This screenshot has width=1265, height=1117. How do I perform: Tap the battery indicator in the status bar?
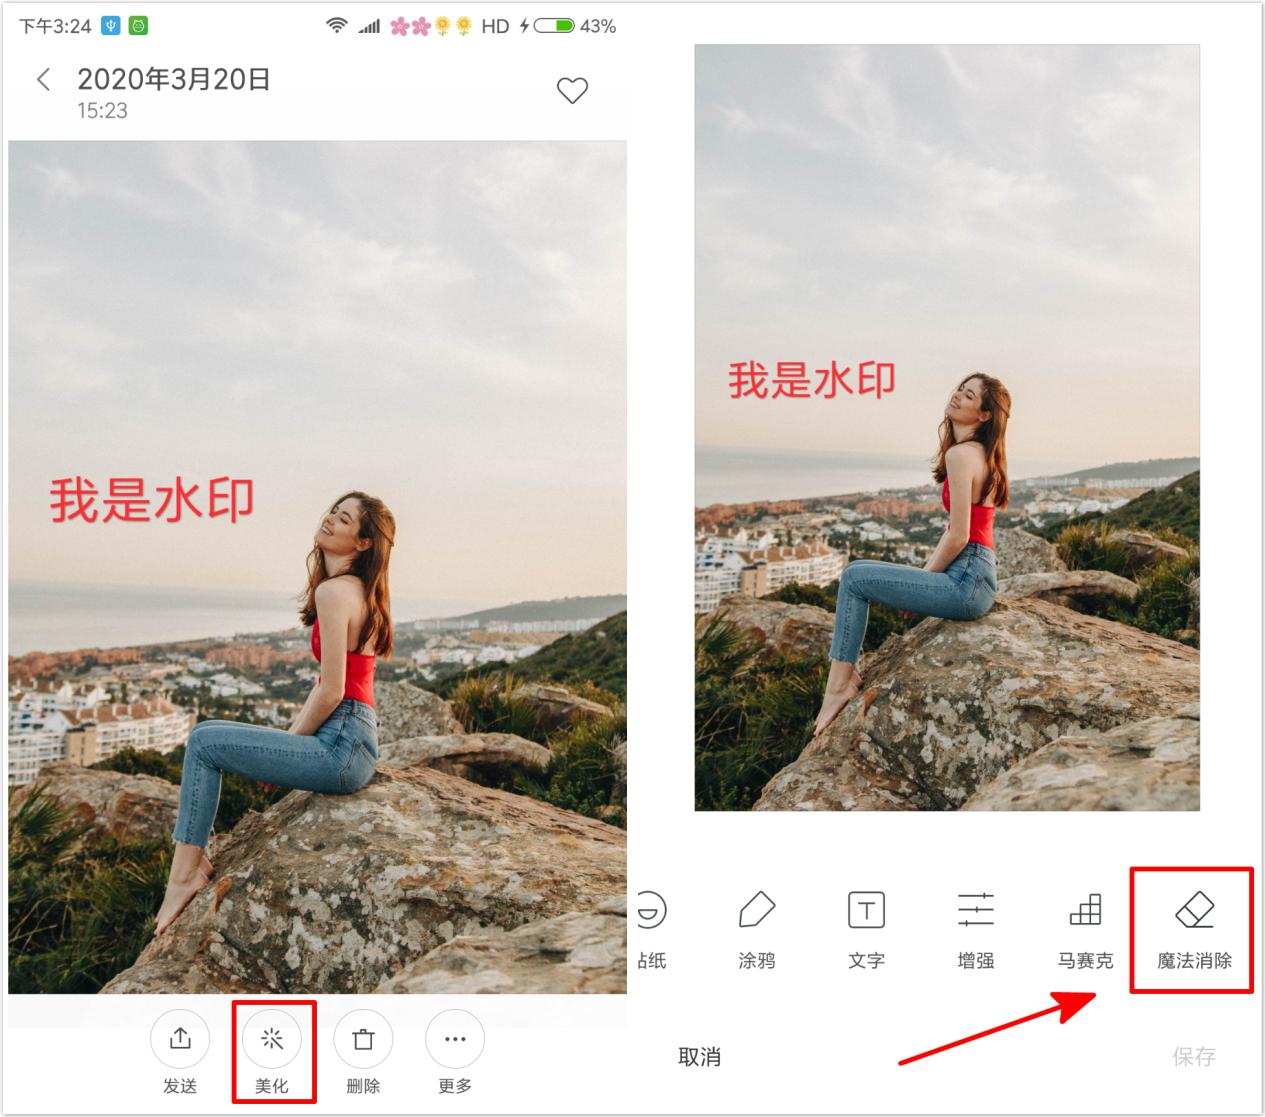(x=554, y=26)
